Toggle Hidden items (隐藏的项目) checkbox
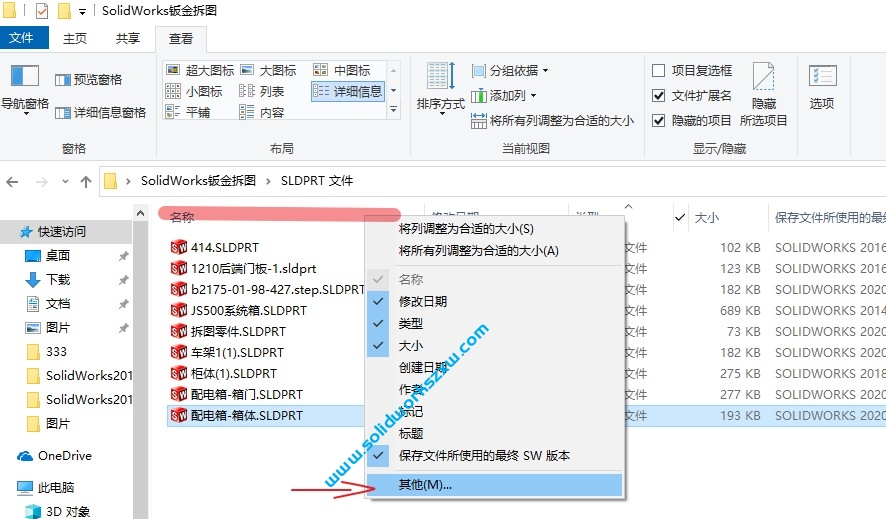Image resolution: width=886 pixels, height=519 pixels. tap(692, 120)
